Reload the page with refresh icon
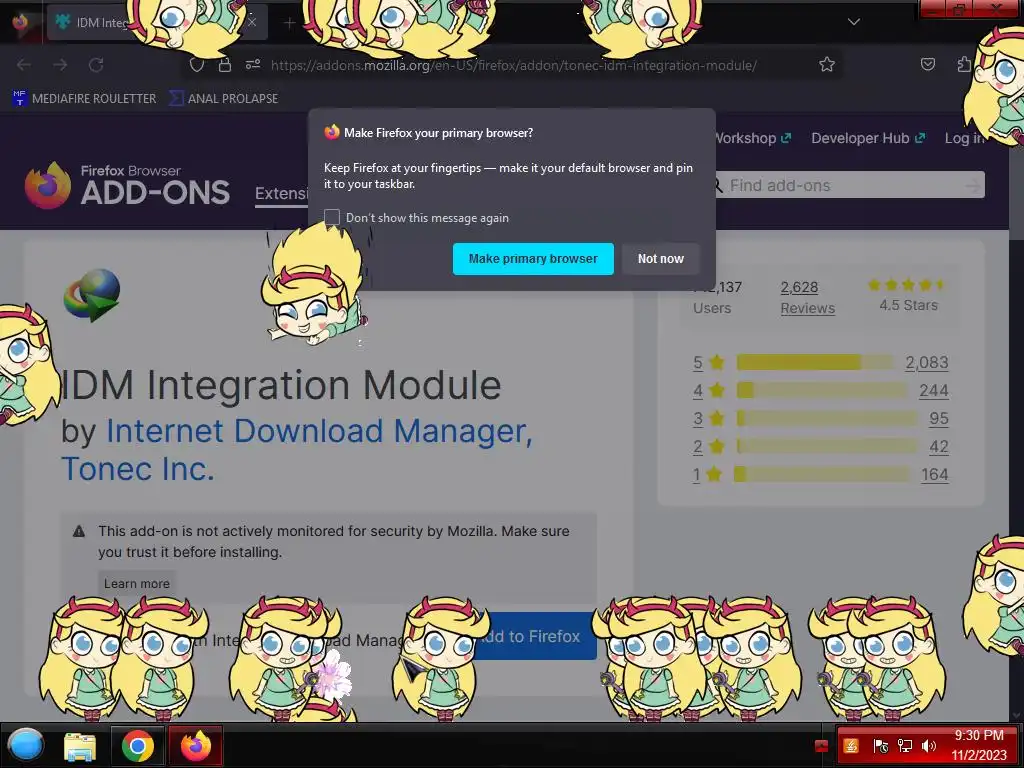 coord(96,65)
